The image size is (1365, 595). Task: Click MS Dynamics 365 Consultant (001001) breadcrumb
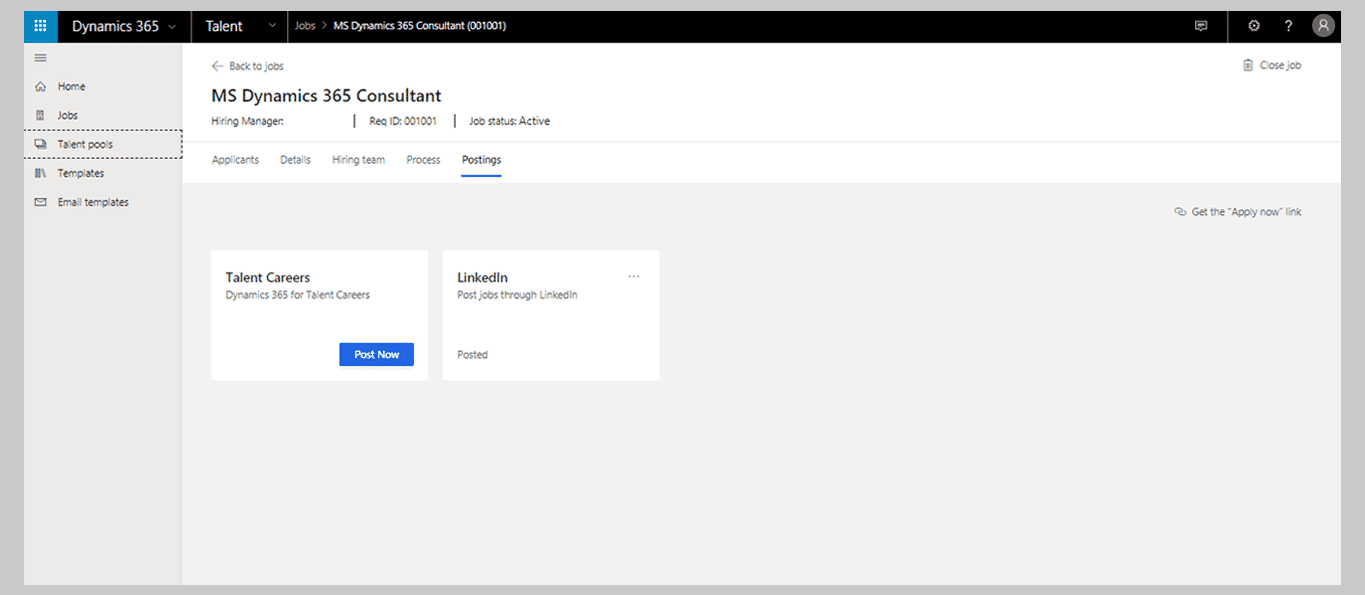click(x=420, y=26)
